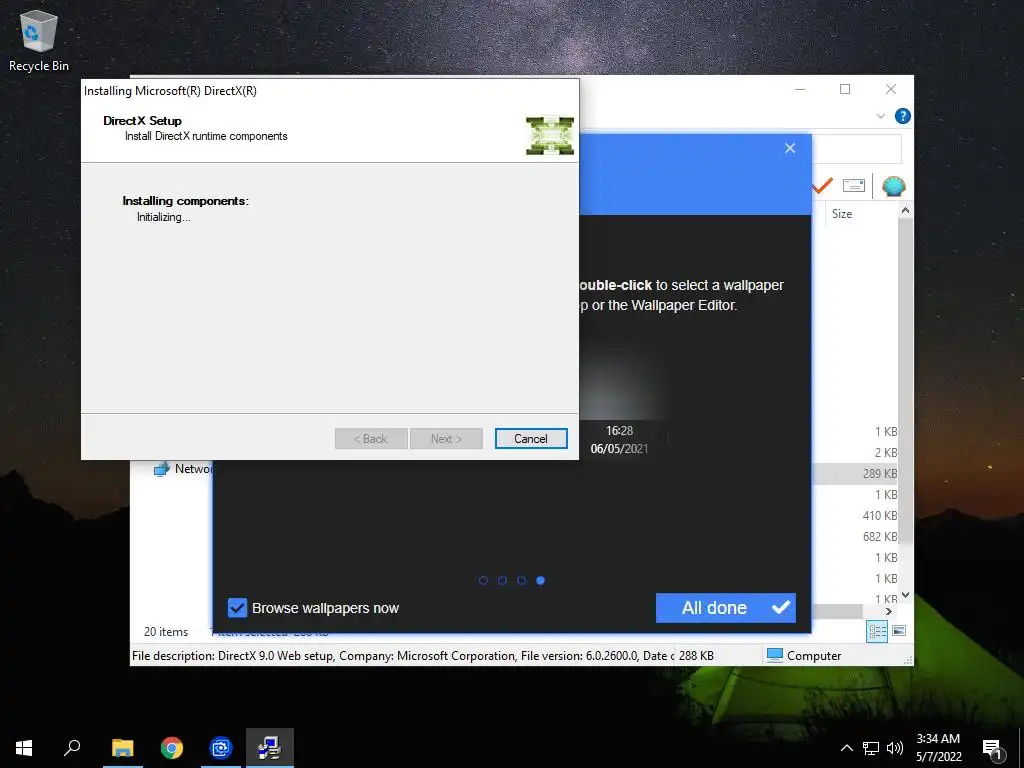Click the scroll down arrow in file list
The height and width of the screenshot is (768, 1024).
point(905,595)
